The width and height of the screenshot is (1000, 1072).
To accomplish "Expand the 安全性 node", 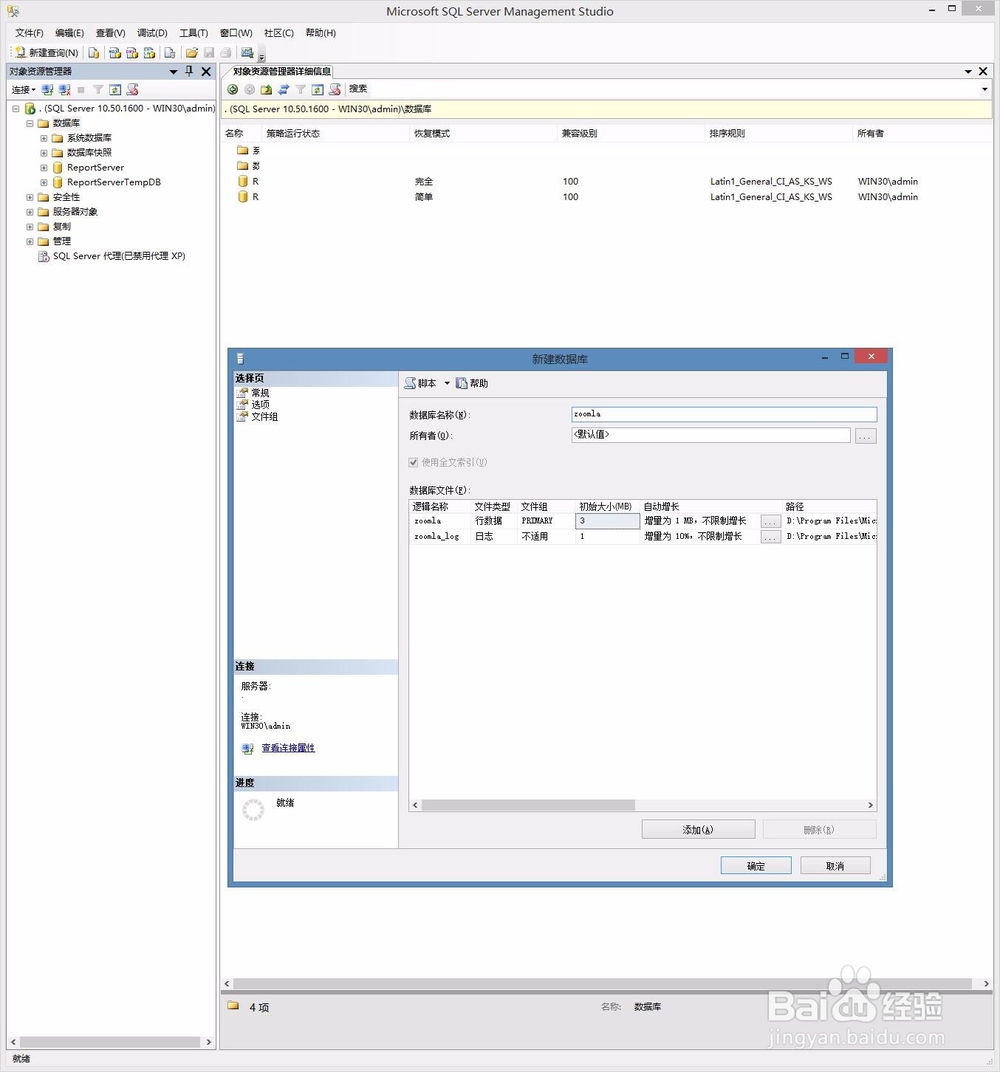I will [29, 197].
